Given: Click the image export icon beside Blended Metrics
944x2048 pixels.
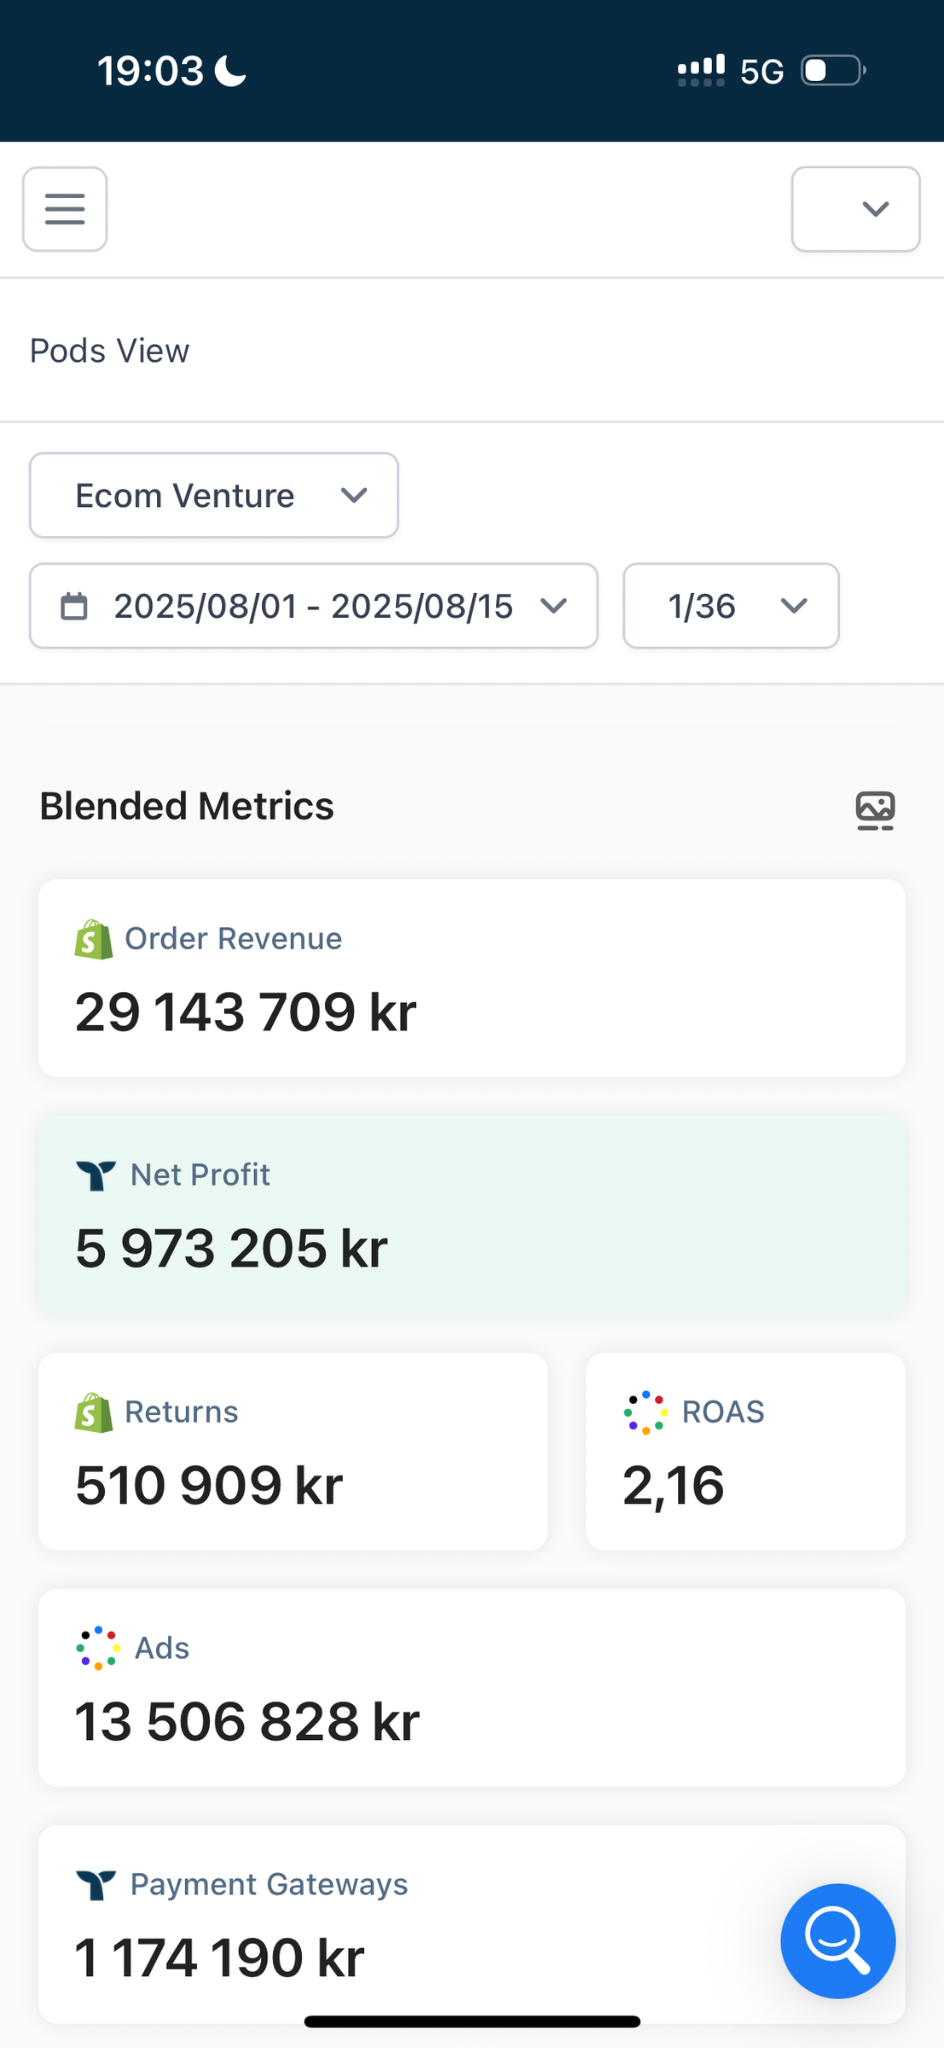Looking at the screenshot, I should tap(875, 810).
